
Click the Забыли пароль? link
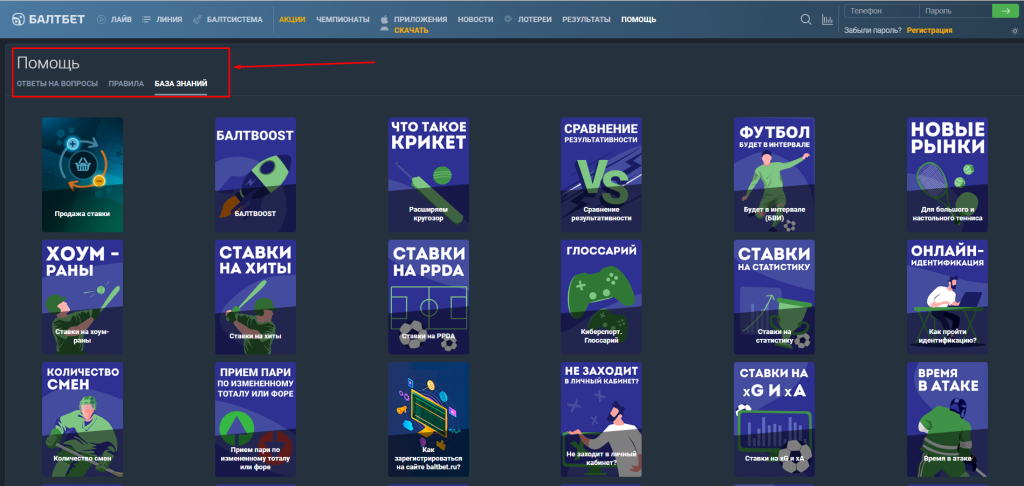click(873, 31)
